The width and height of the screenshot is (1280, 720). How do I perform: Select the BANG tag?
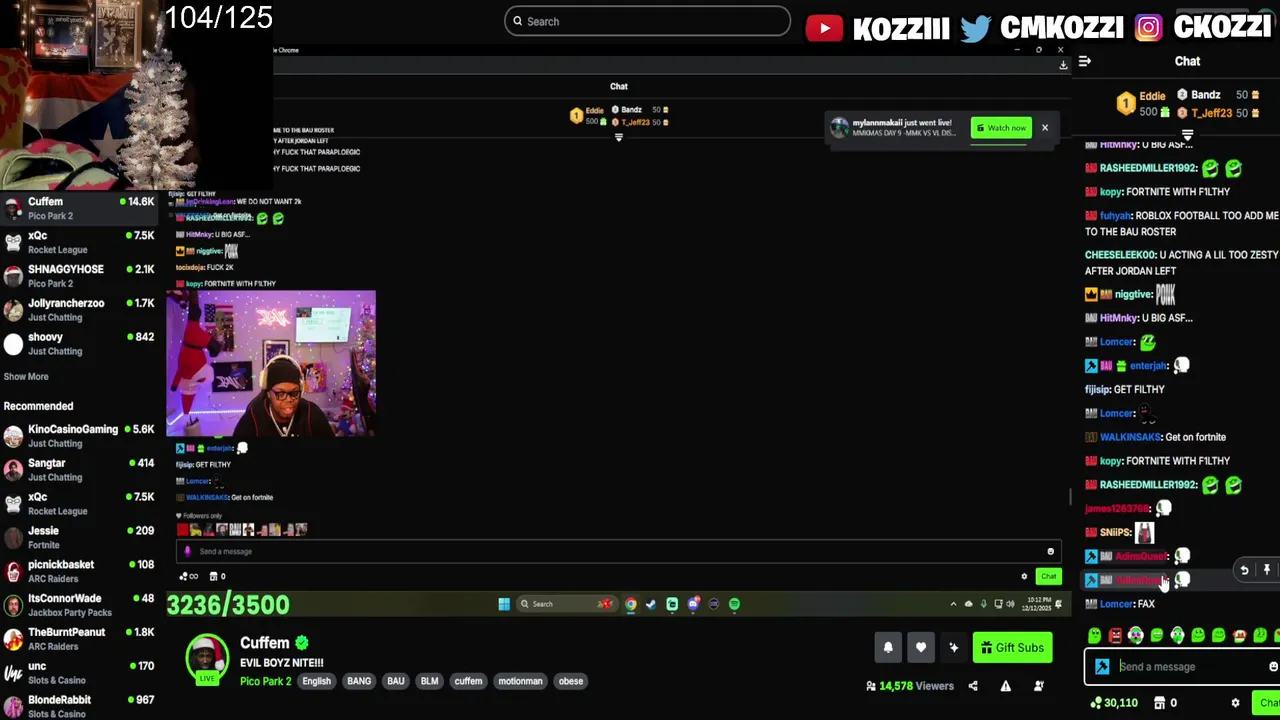point(359,681)
